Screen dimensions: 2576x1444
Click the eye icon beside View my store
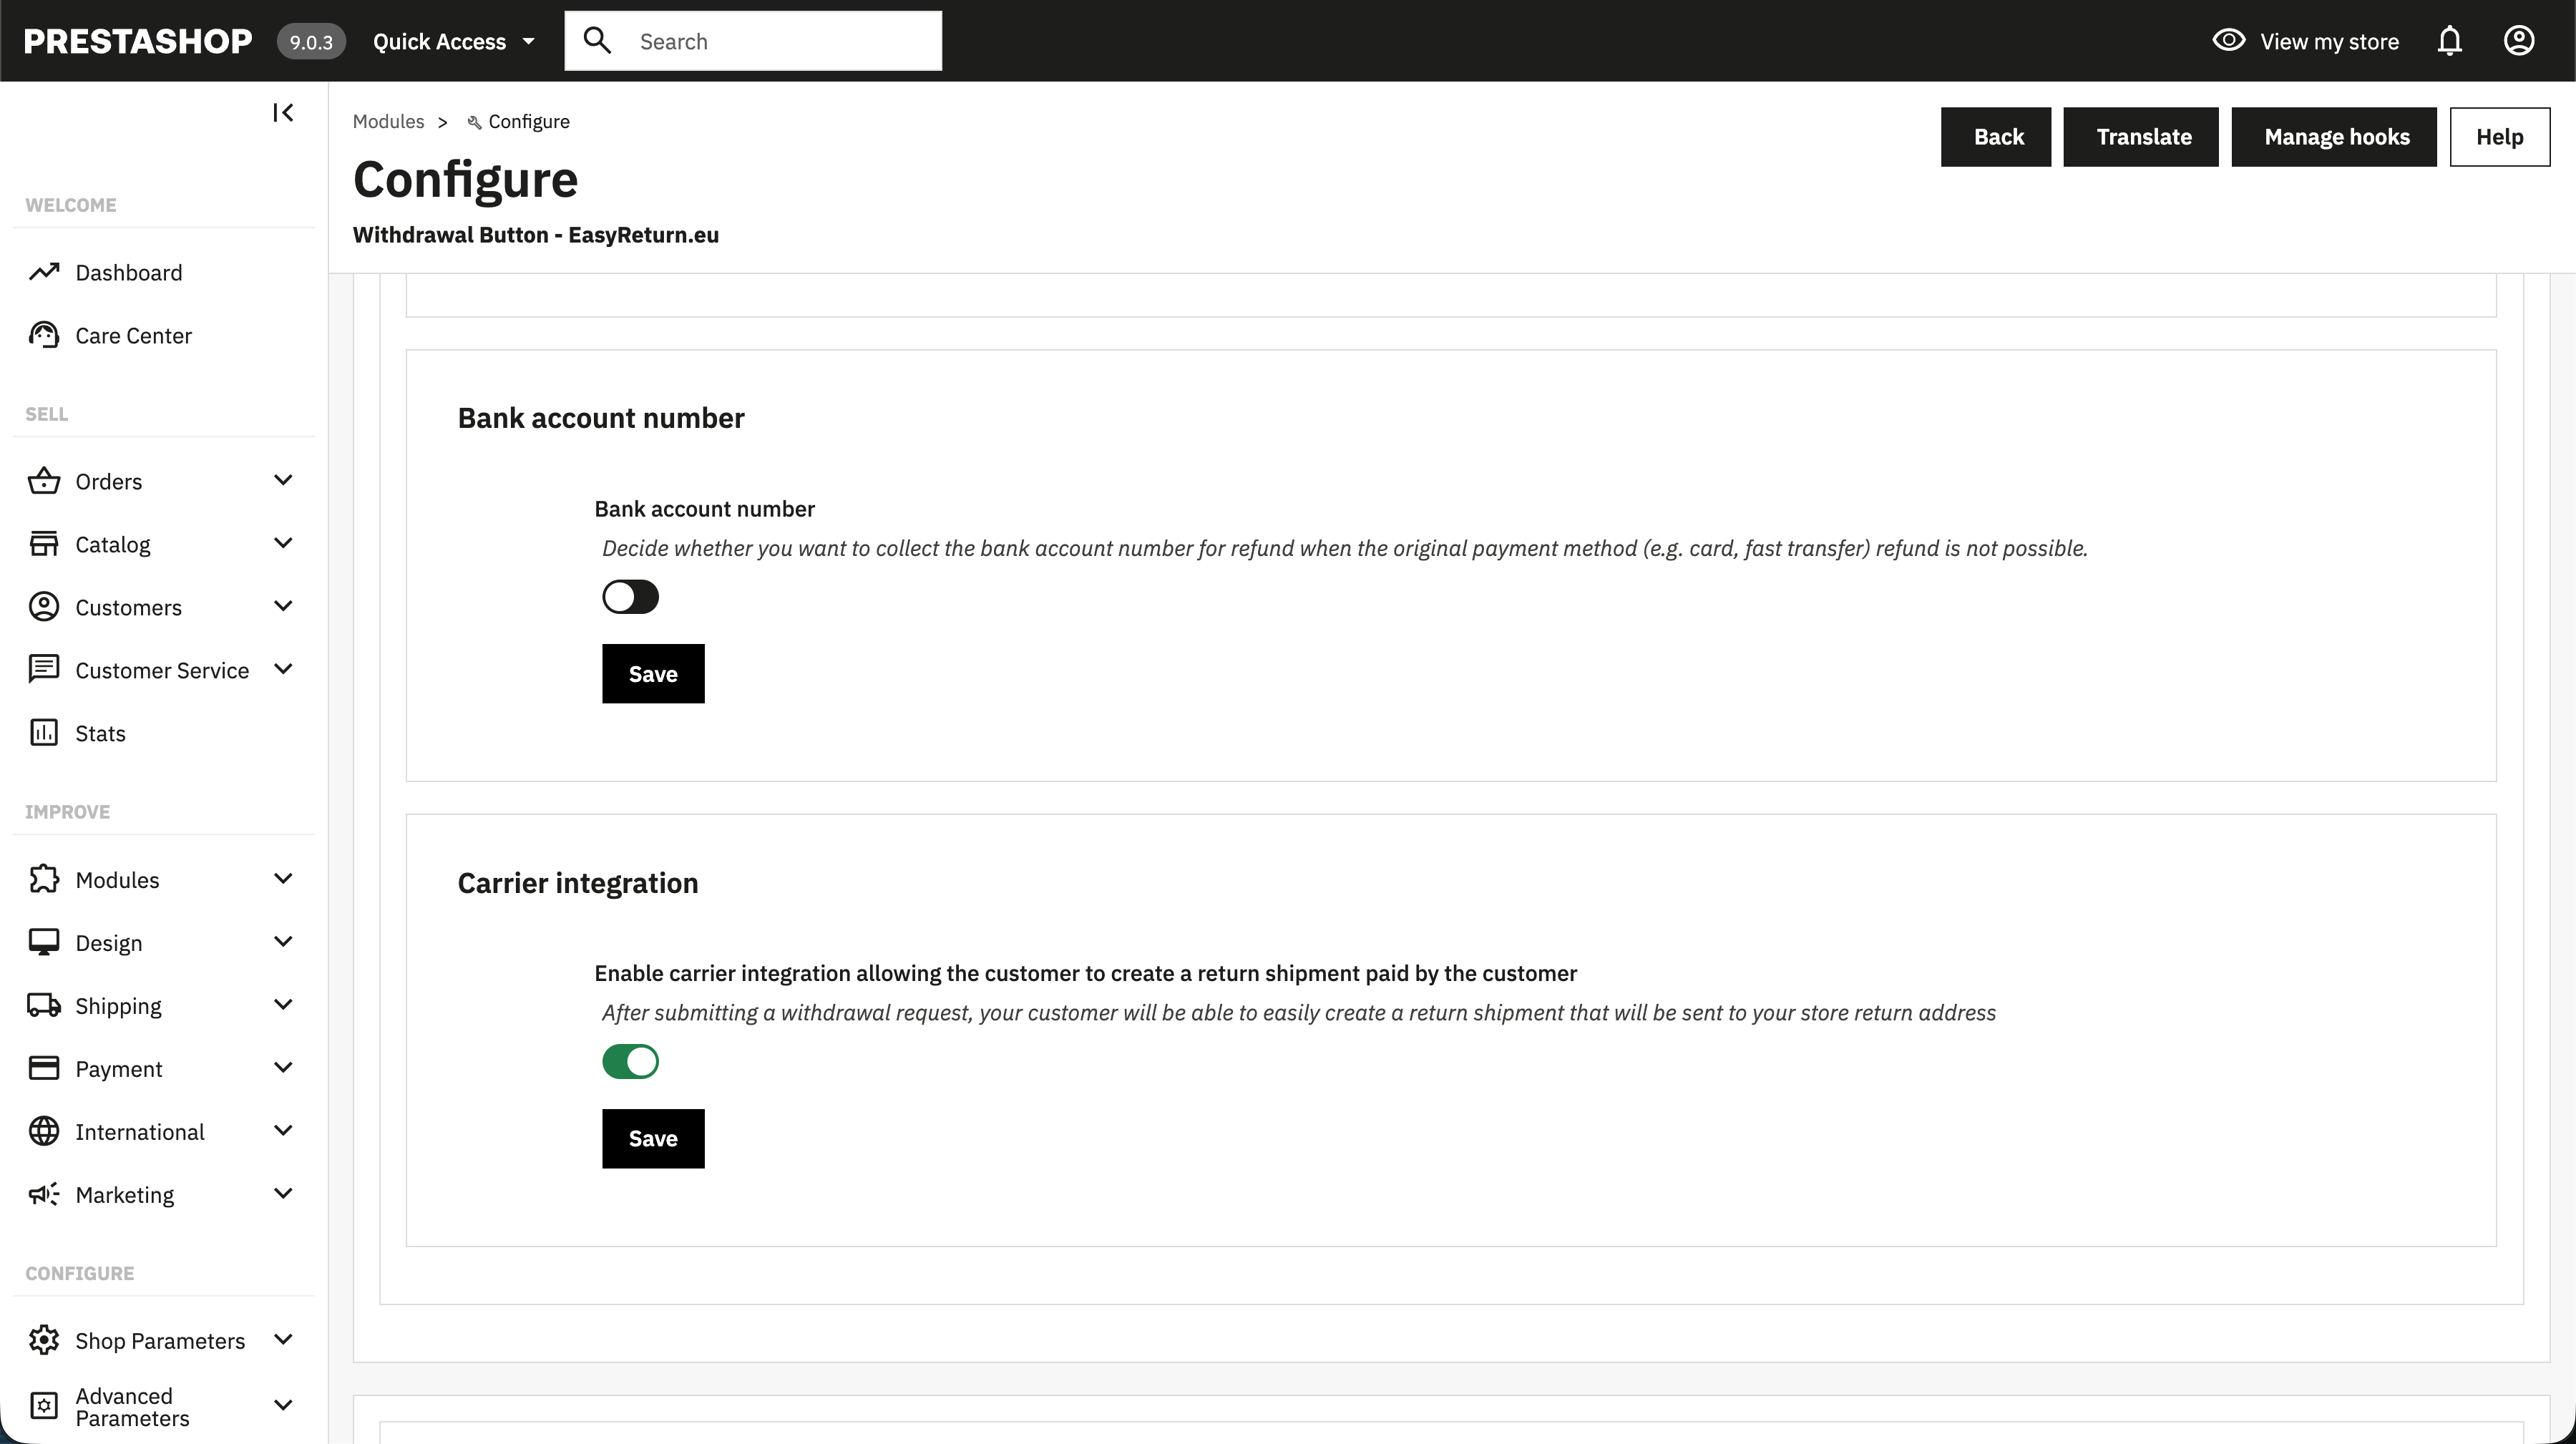point(2229,41)
